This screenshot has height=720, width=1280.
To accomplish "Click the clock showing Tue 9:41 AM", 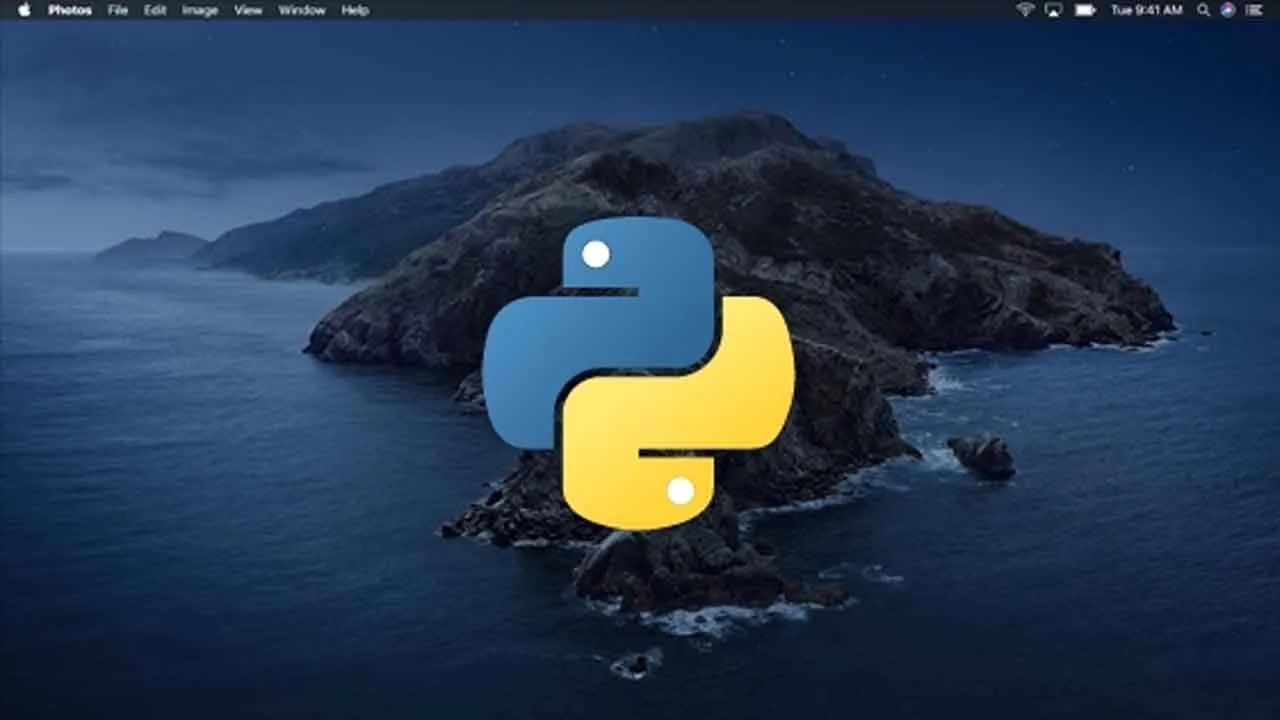I will [1146, 10].
